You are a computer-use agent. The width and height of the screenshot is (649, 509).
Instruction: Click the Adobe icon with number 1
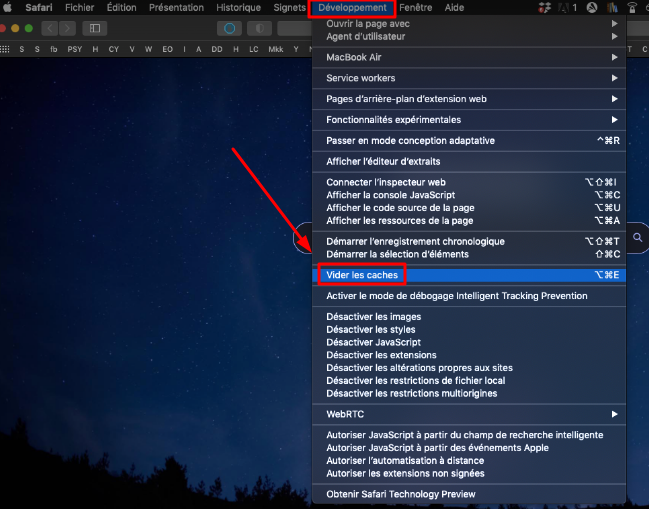[x=567, y=7]
